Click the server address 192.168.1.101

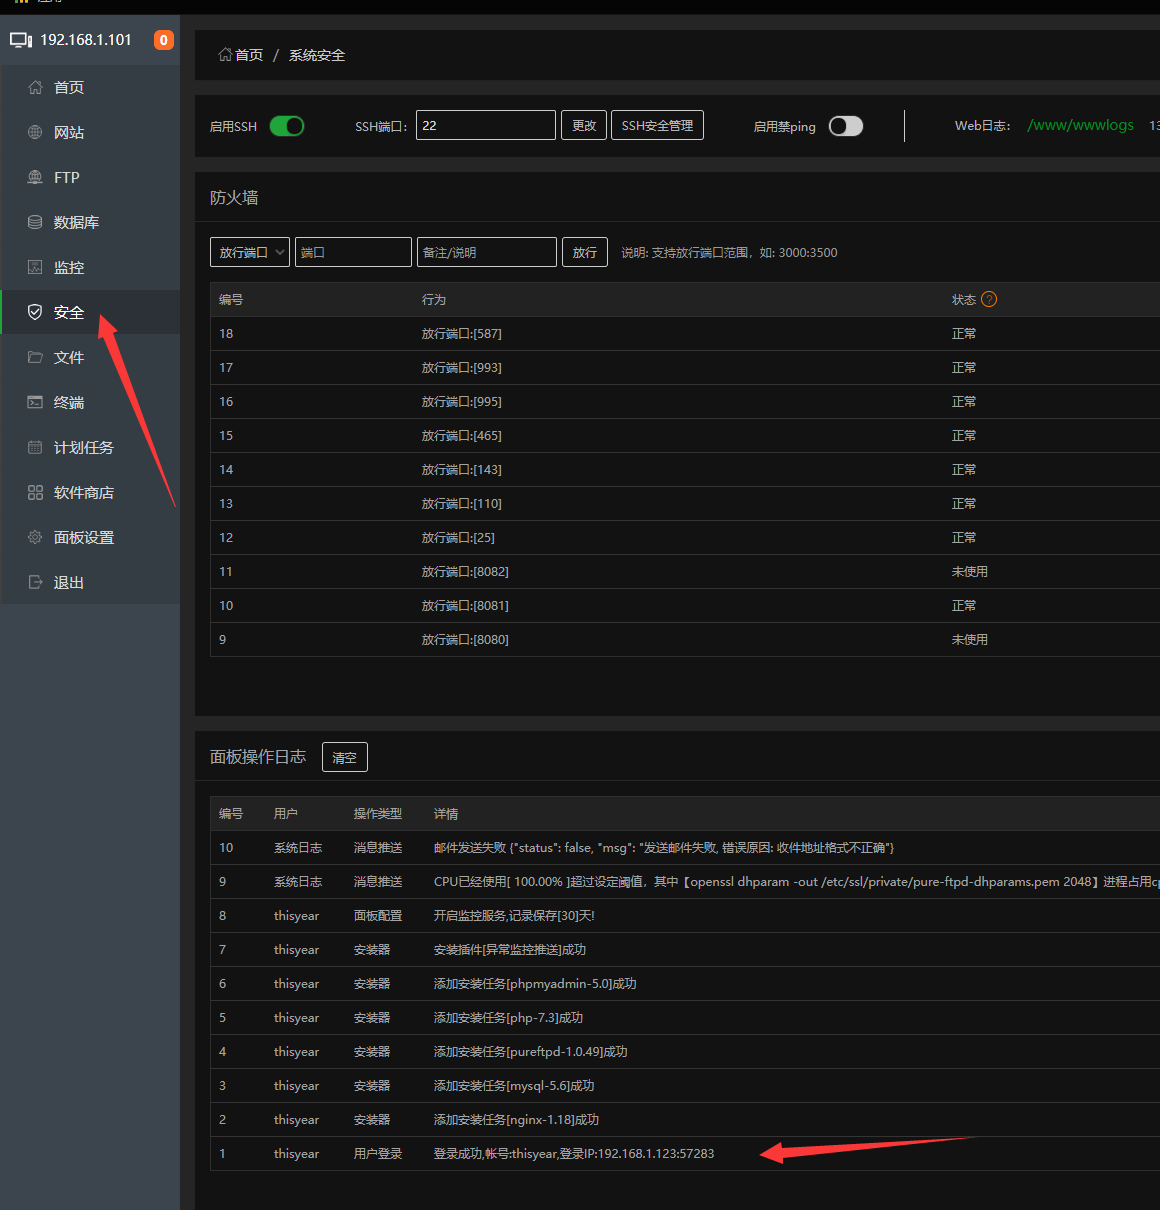click(86, 40)
